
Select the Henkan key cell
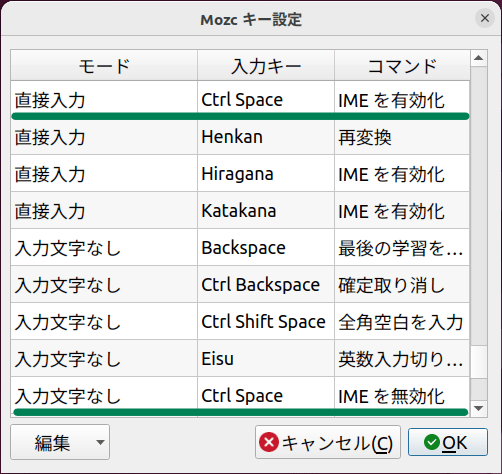(266, 136)
